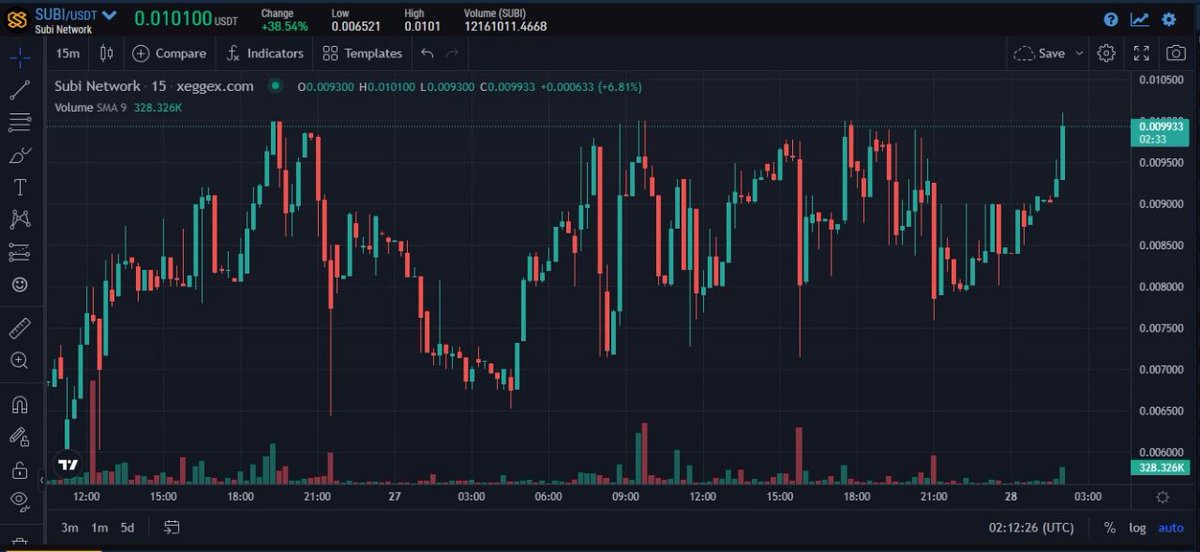Enter fullscreen mode
This screenshot has width=1200, height=552.
tap(1141, 53)
